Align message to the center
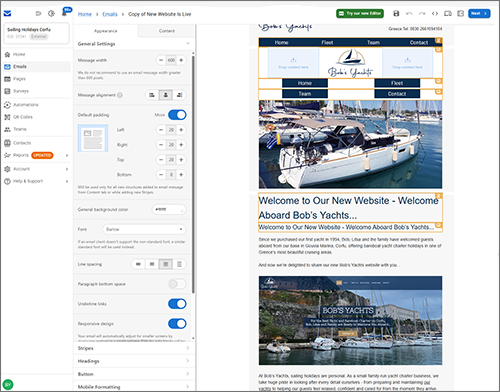Image resolution: width=500 pixels, height=392 pixels. pyautogui.click(x=166, y=95)
